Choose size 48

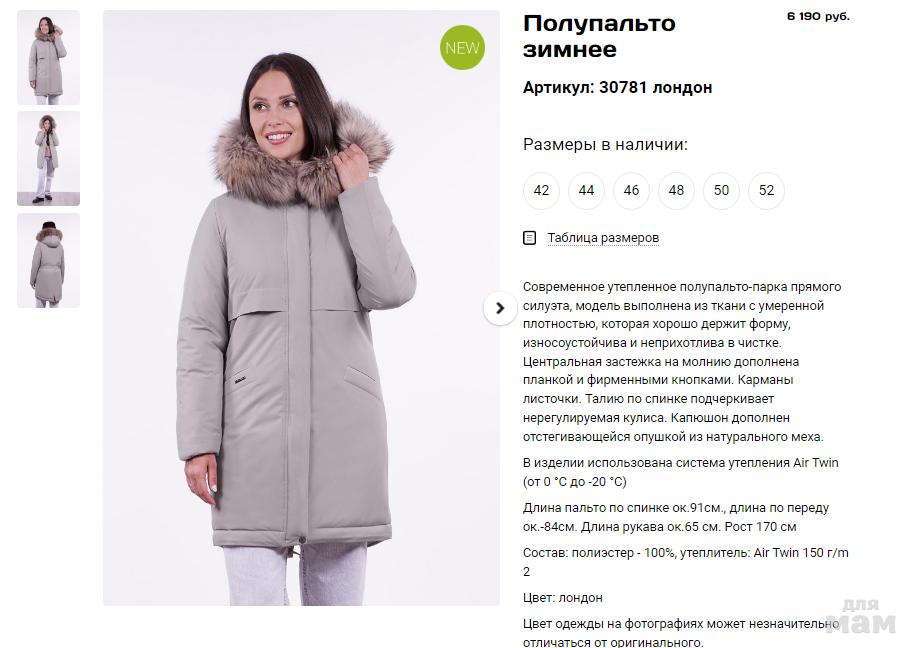click(x=676, y=190)
